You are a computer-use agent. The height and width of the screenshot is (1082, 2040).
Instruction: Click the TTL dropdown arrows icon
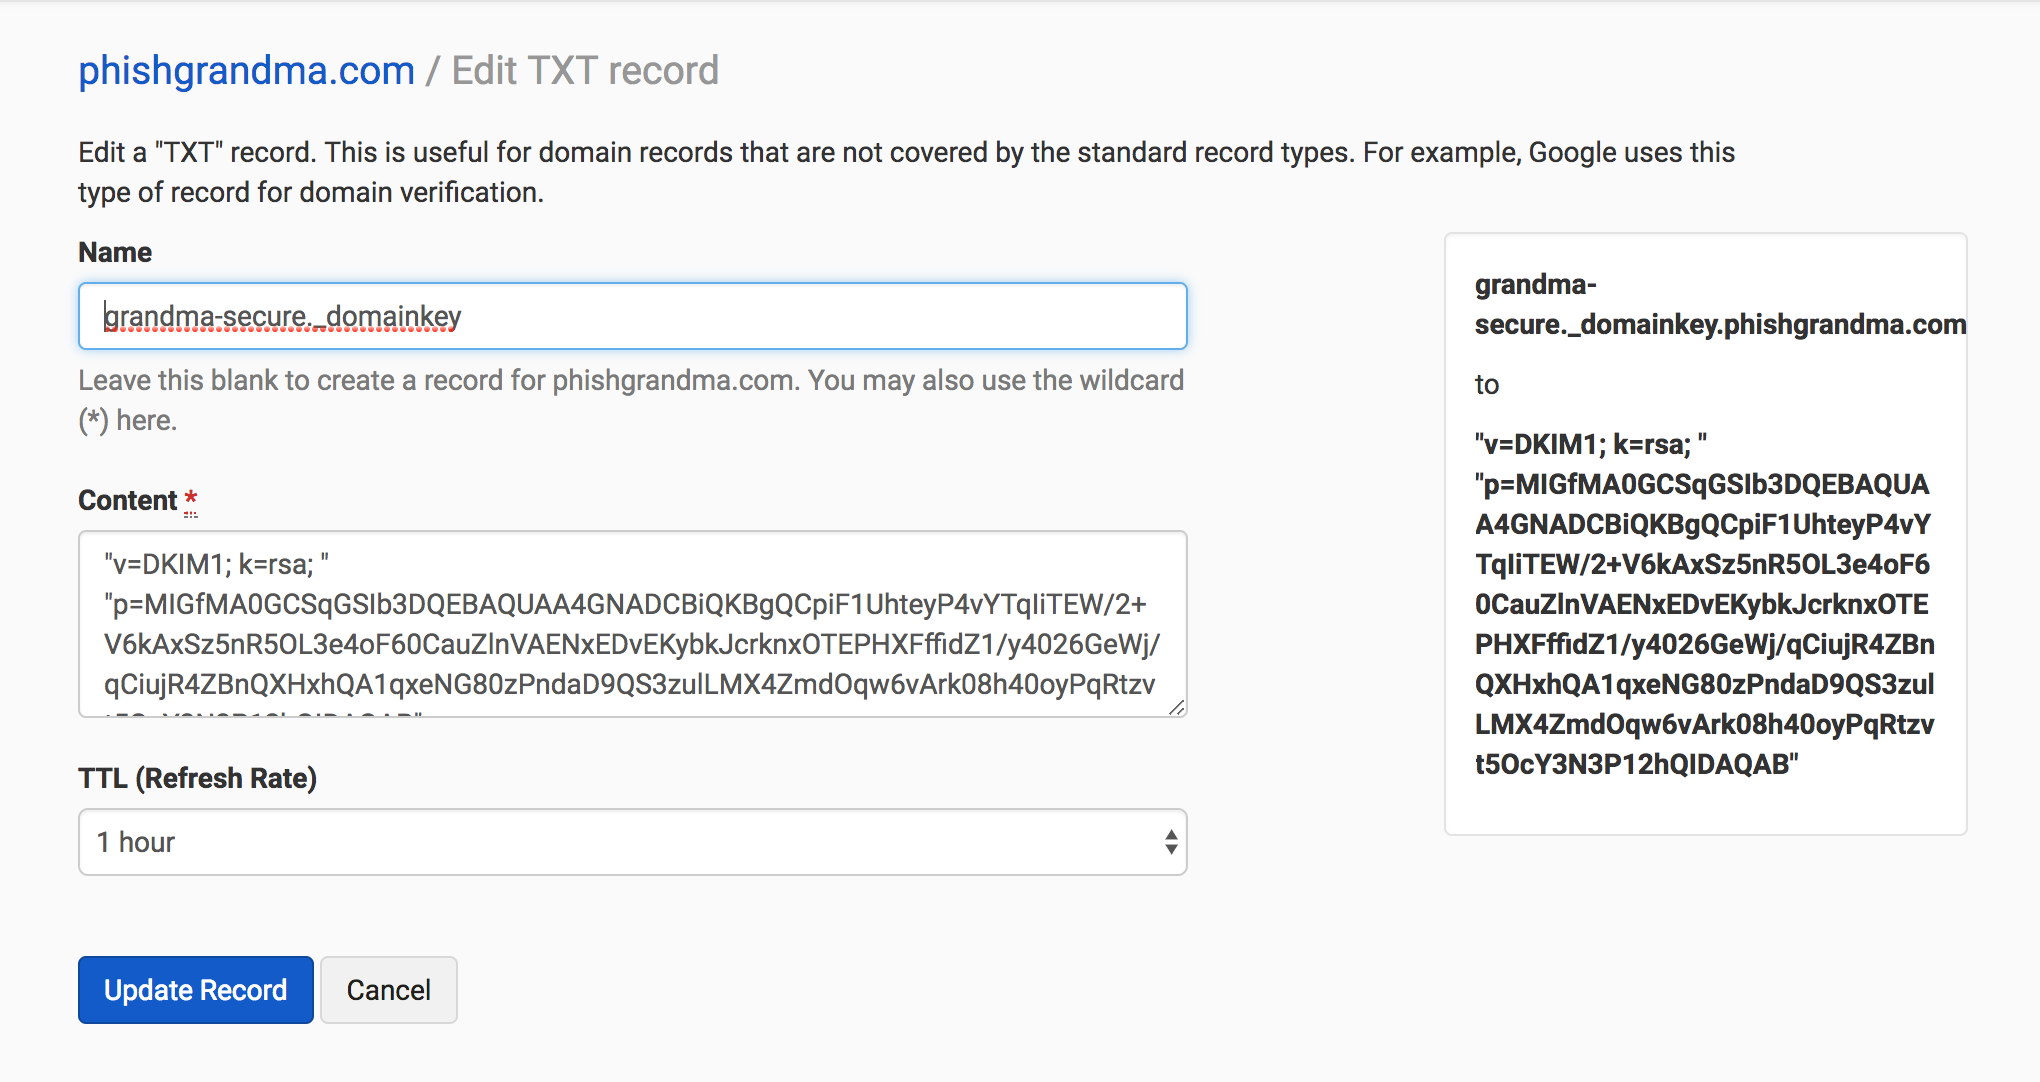point(1170,842)
